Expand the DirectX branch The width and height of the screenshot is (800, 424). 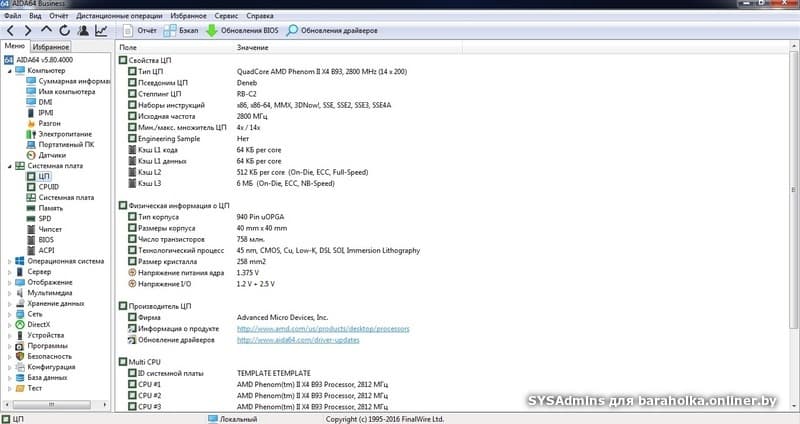pyautogui.click(x=9, y=325)
